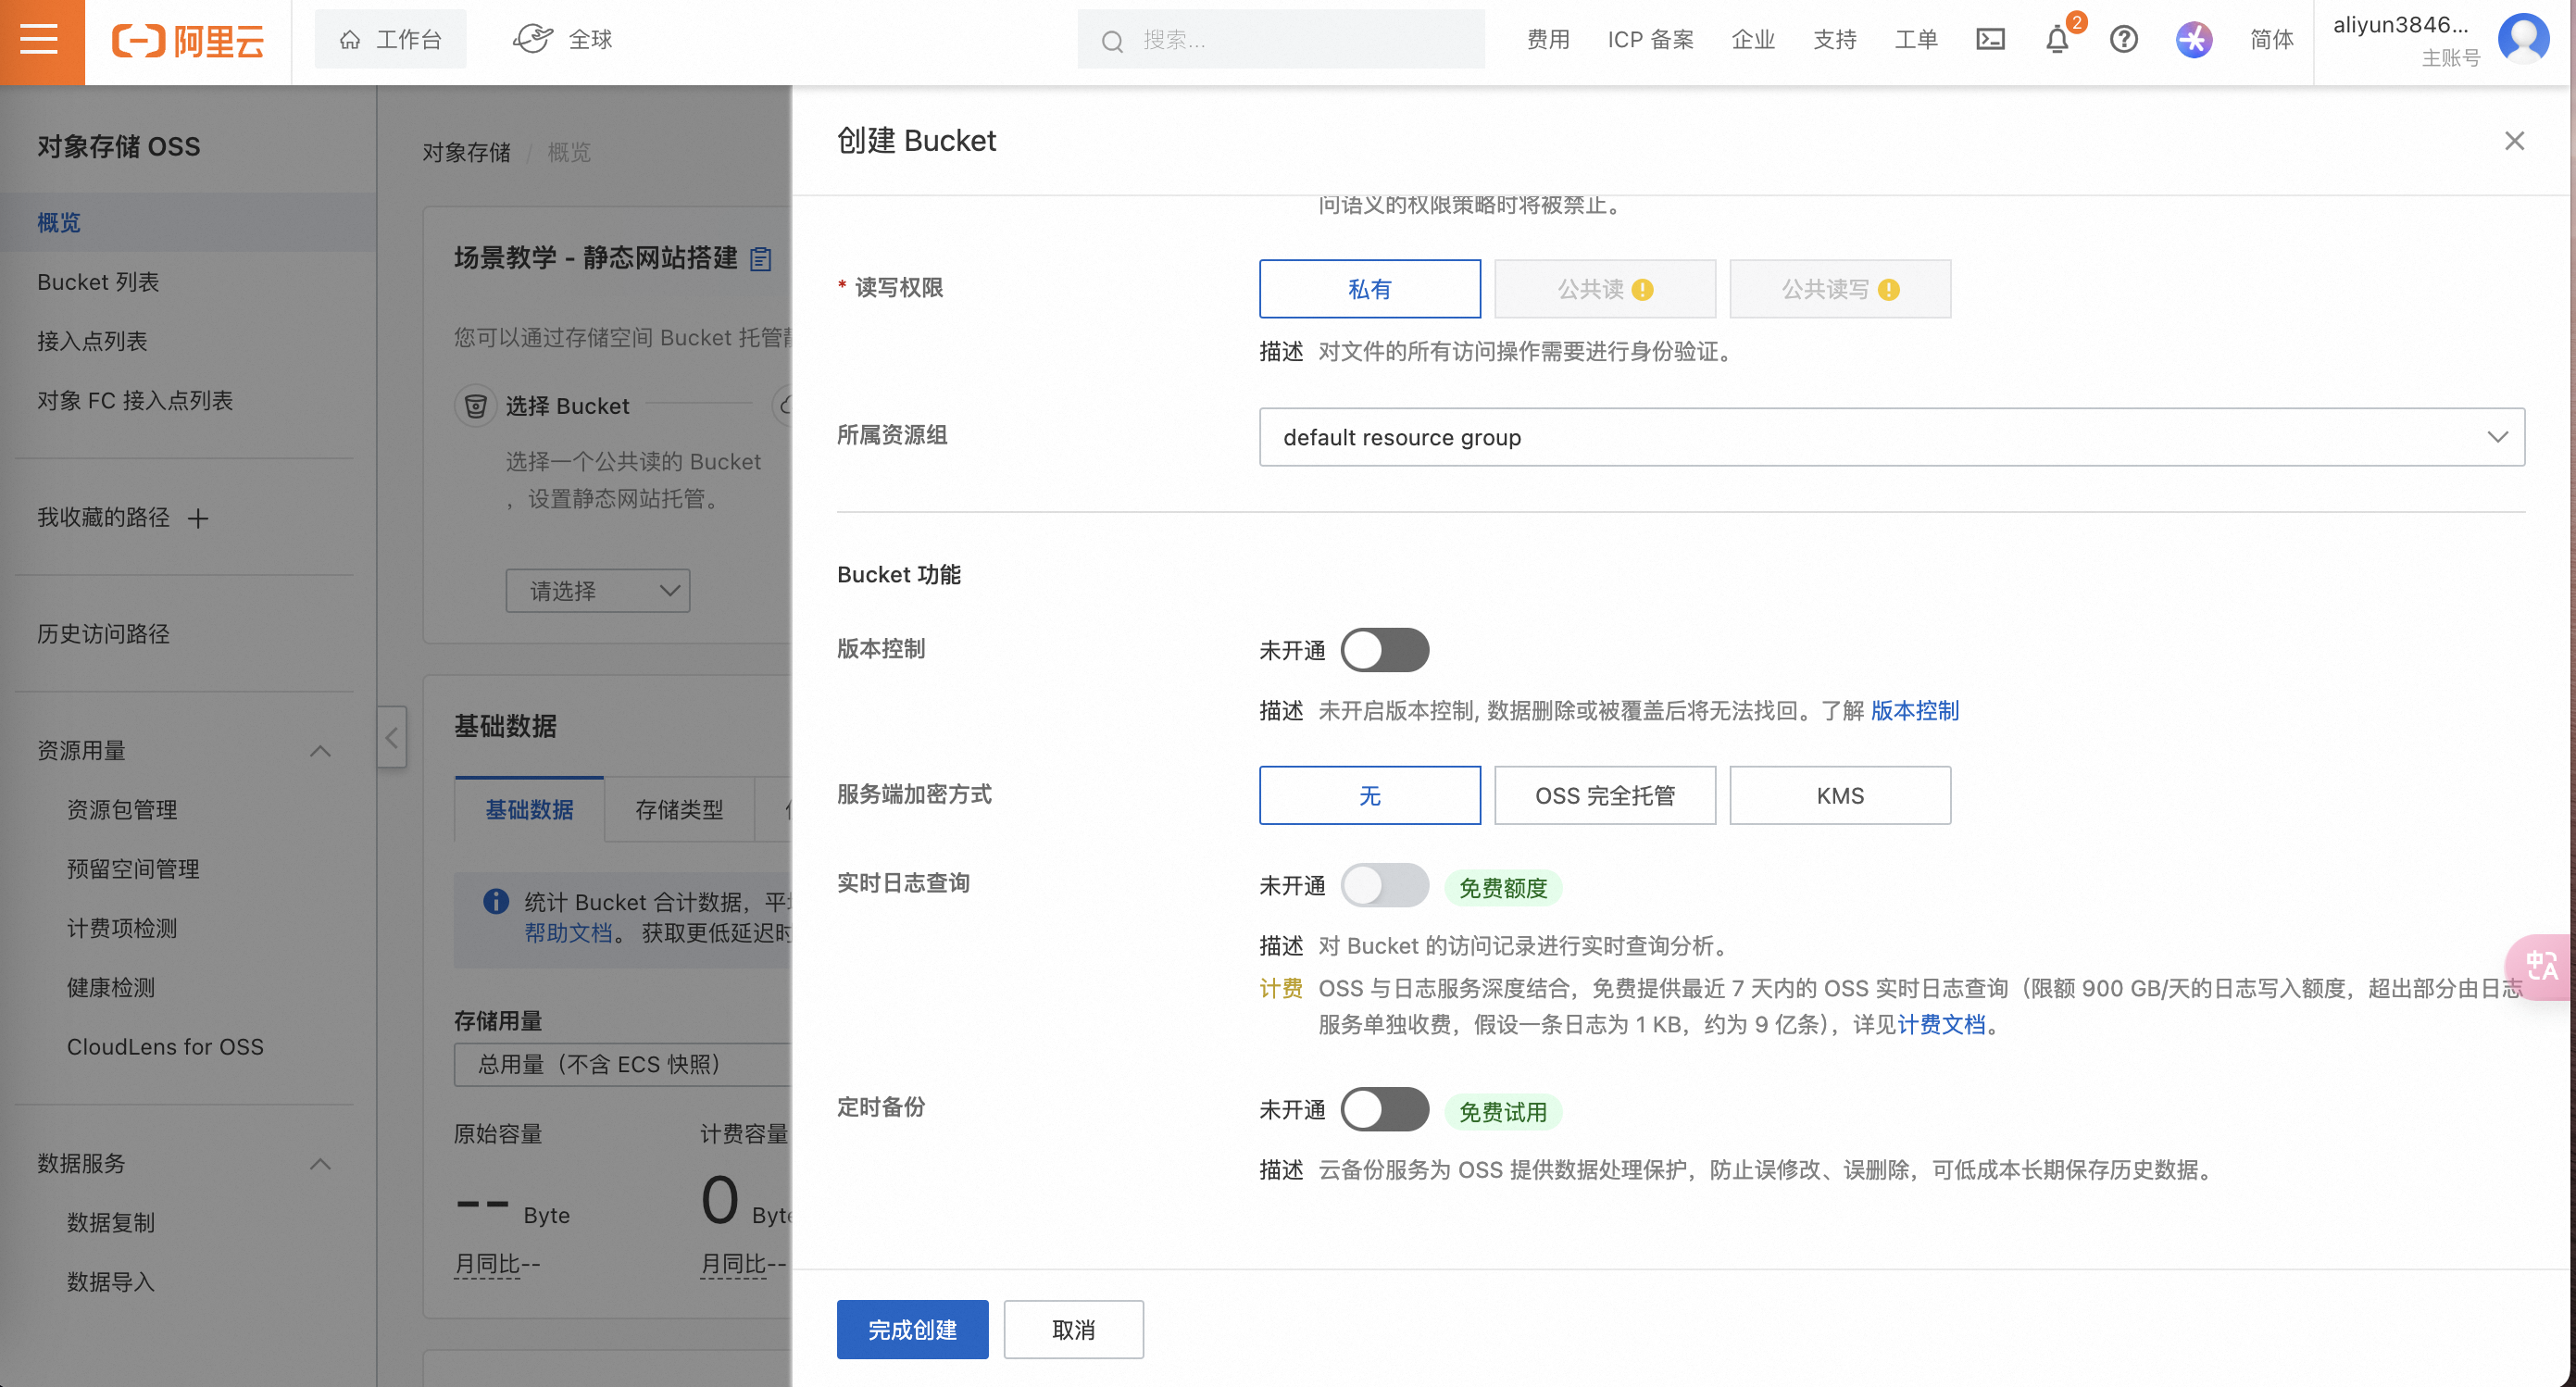Screen dimensions: 2576x1387
Task: Click the search magnifier icon
Action: pos(1112,41)
